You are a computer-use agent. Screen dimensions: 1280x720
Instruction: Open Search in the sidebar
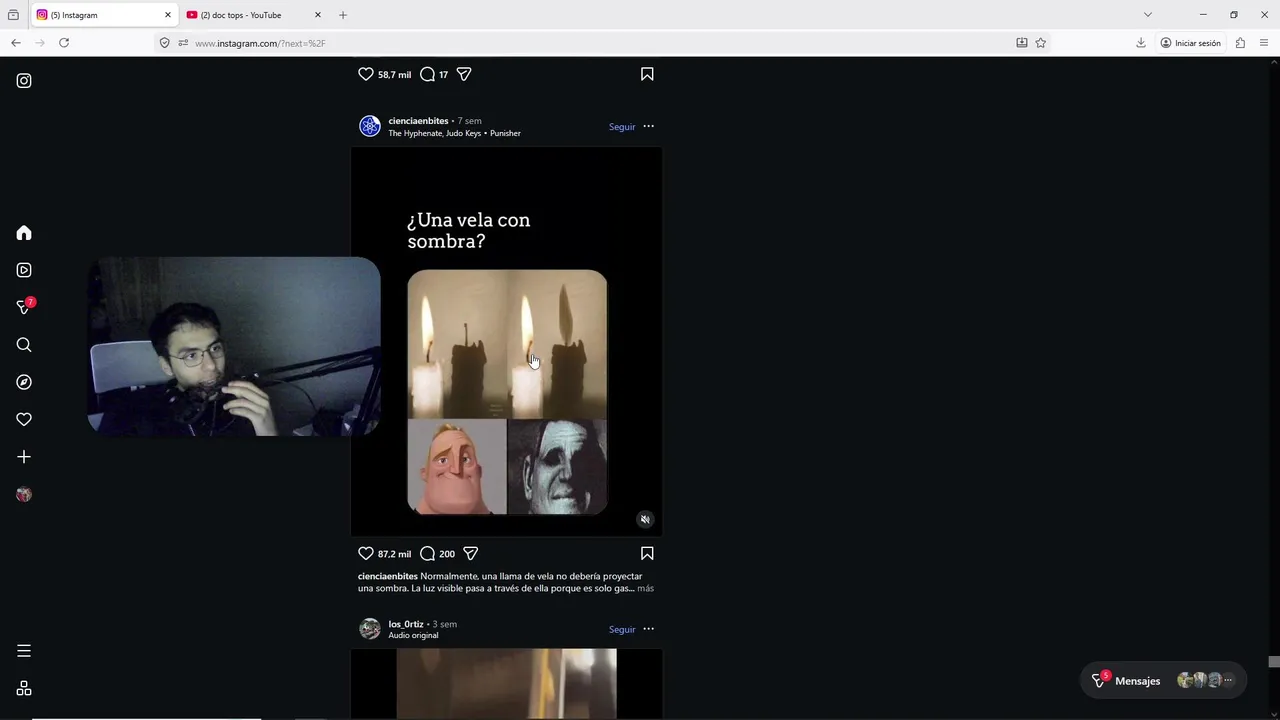24,345
